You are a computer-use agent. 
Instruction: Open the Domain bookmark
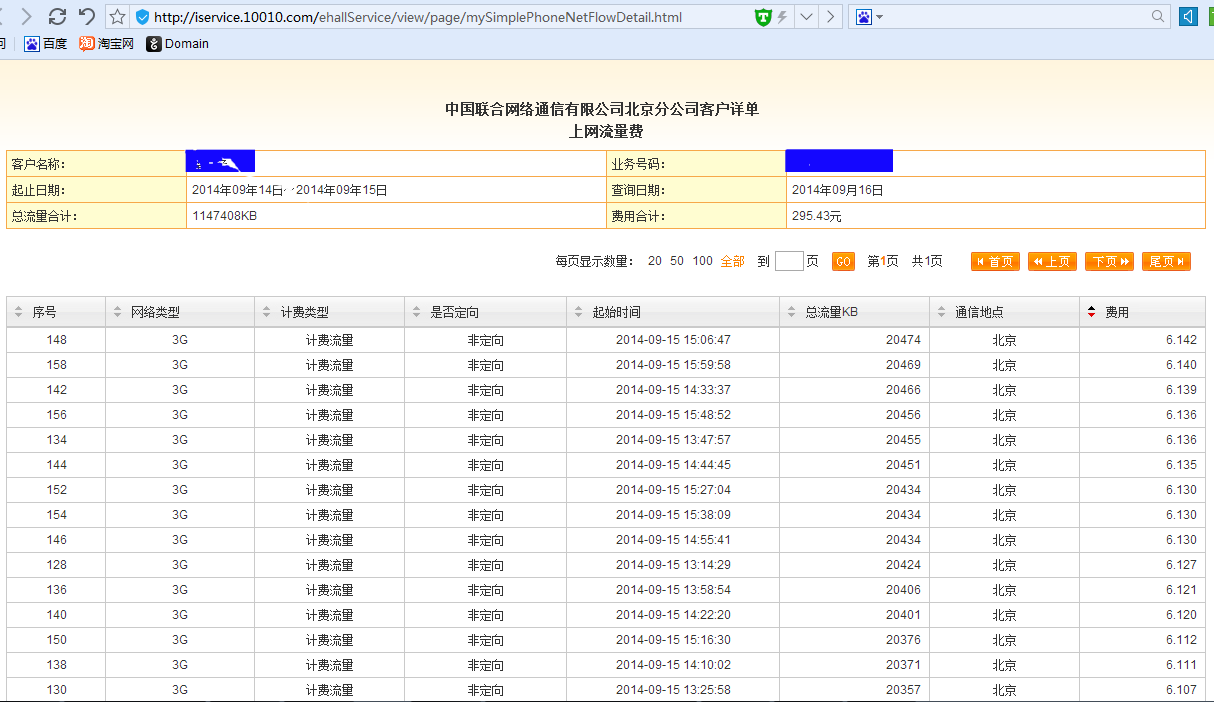point(178,44)
